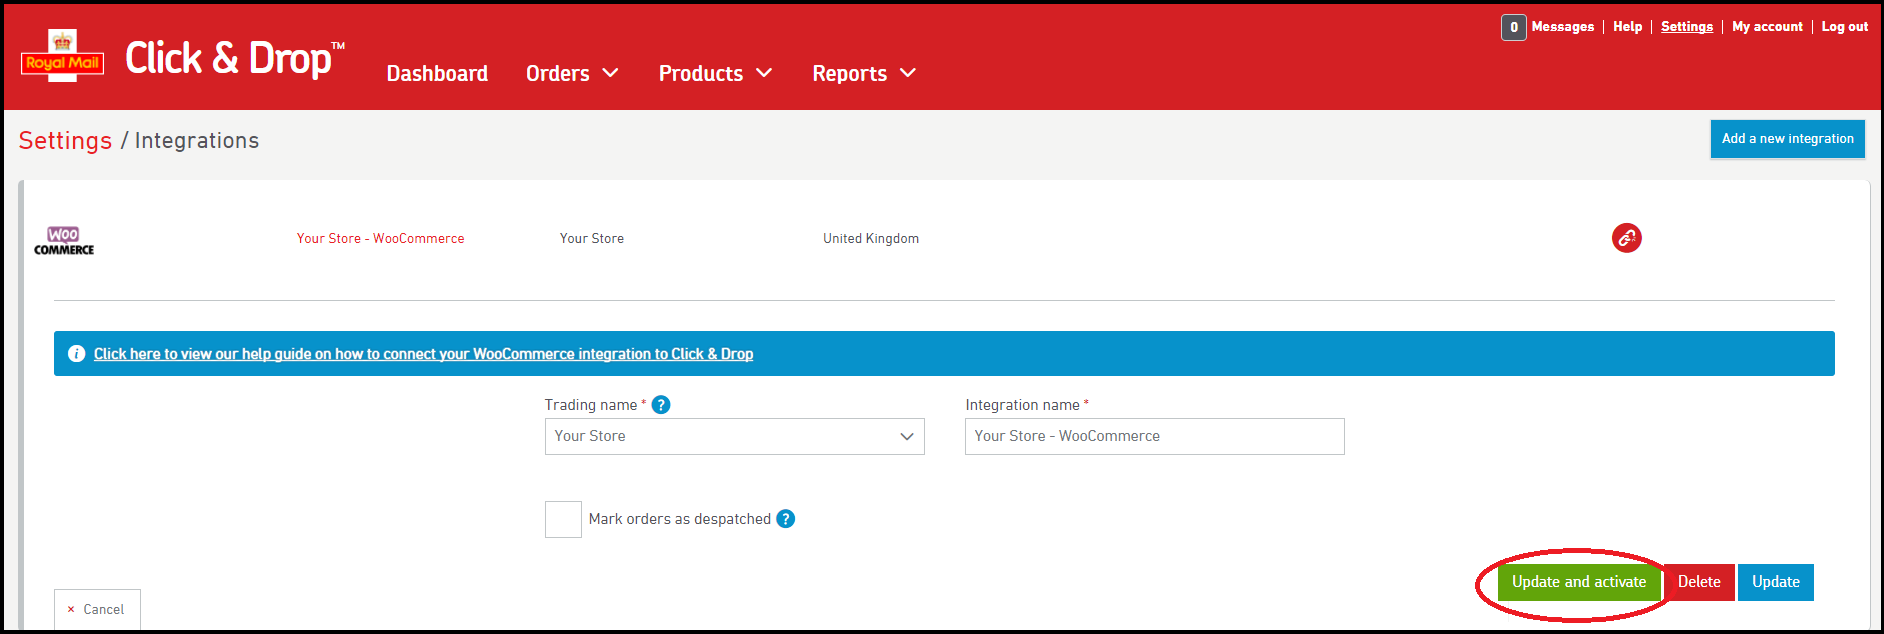This screenshot has height=634, width=1884.
Task: Go to the Dashboard
Action: tap(437, 74)
